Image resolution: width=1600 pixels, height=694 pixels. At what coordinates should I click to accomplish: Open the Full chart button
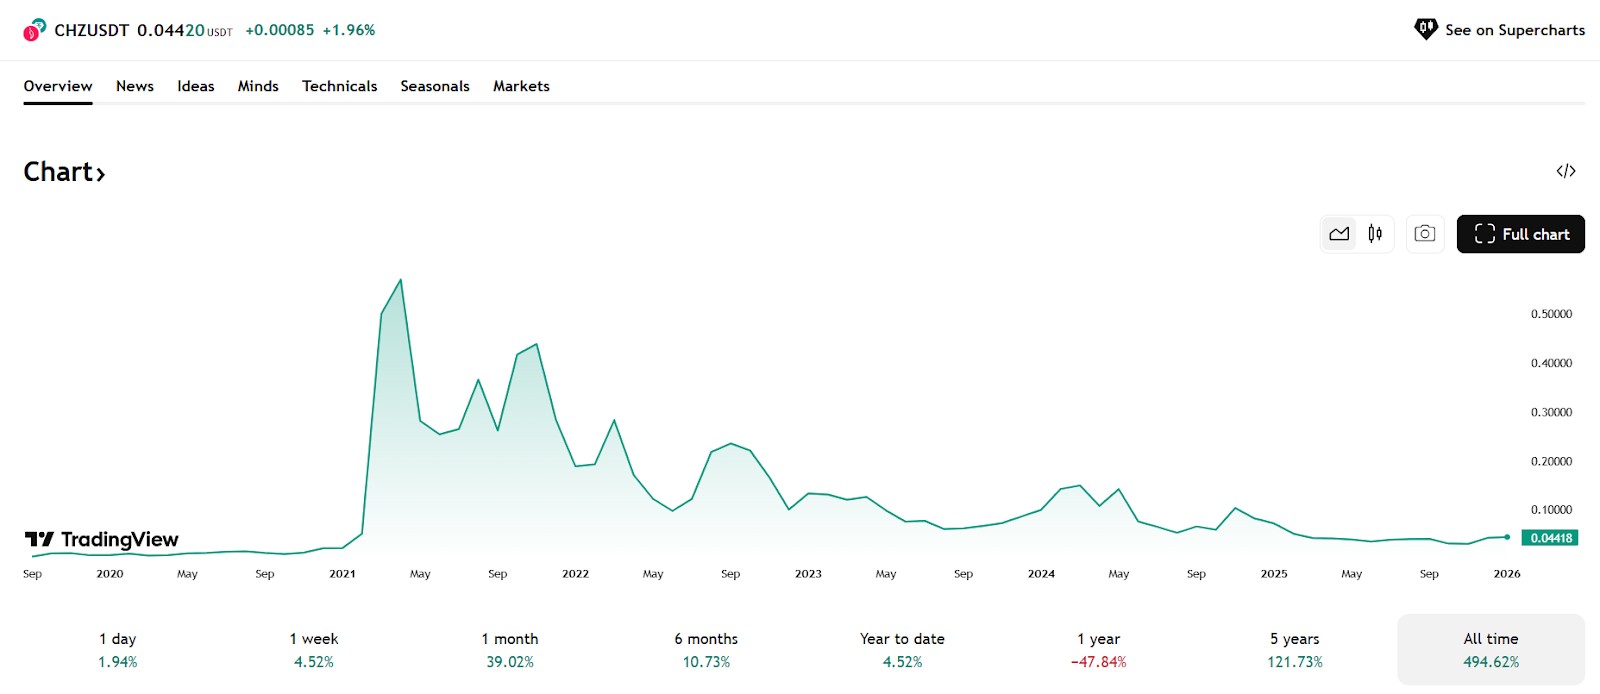point(1520,234)
